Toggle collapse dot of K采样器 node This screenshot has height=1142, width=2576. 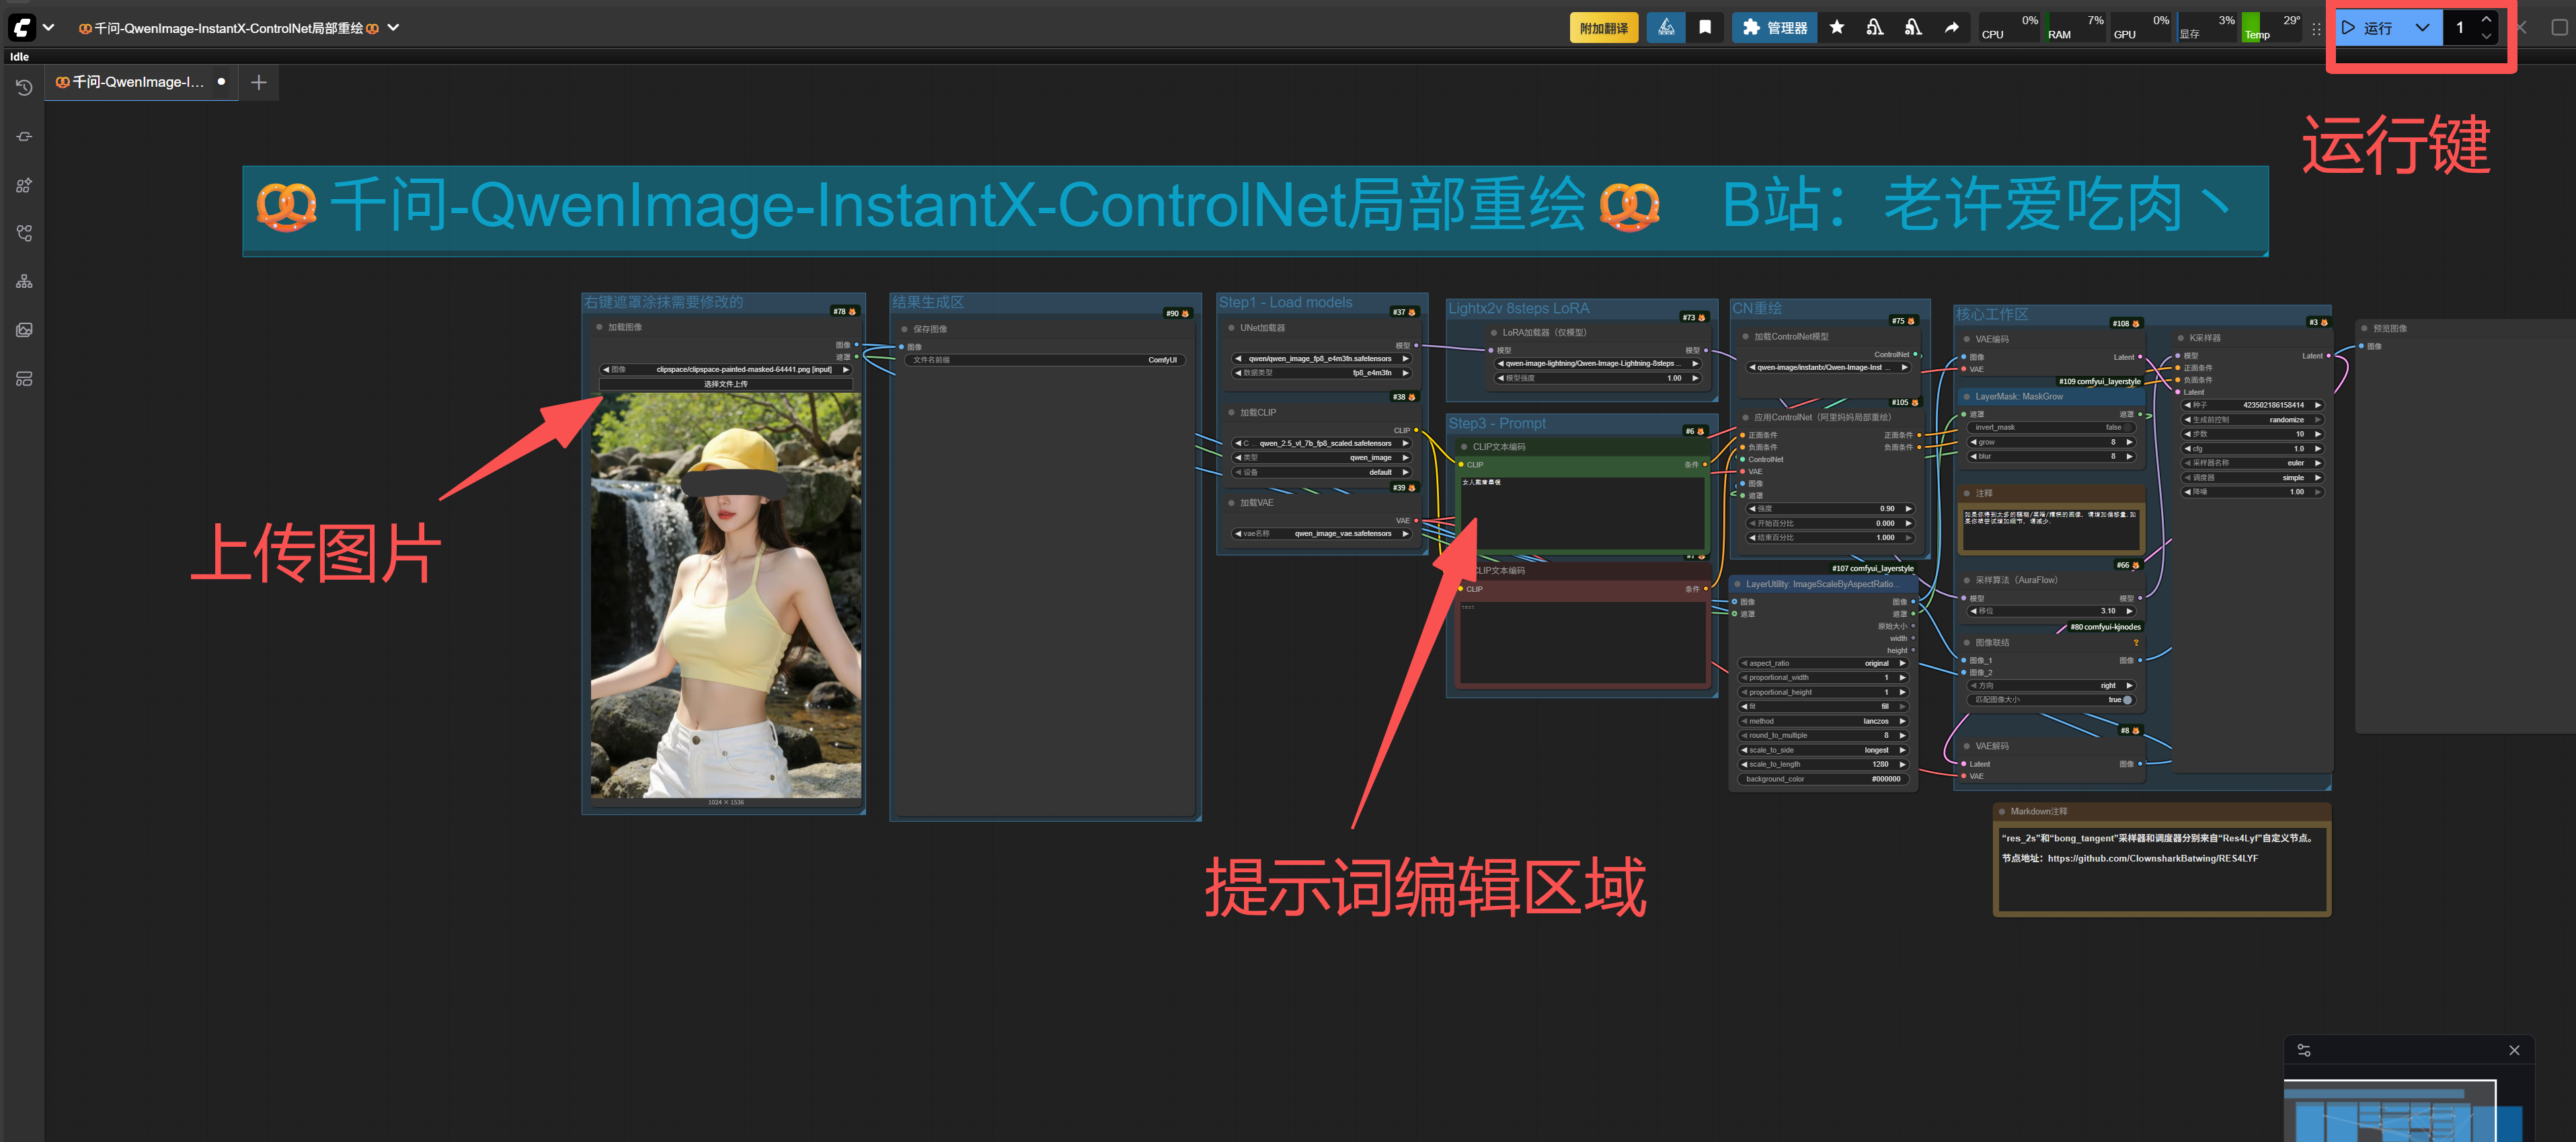point(2182,338)
